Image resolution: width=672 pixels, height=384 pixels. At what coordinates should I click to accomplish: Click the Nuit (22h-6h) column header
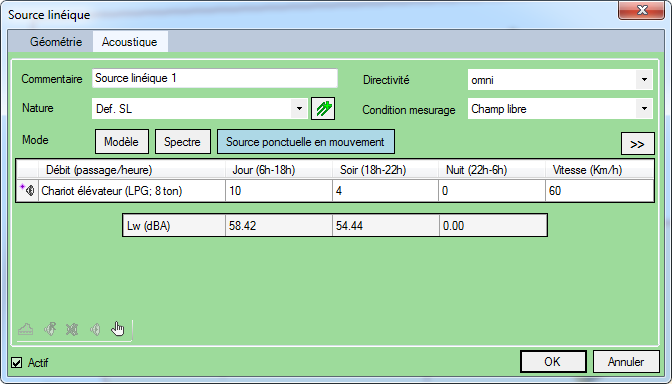click(x=492, y=170)
